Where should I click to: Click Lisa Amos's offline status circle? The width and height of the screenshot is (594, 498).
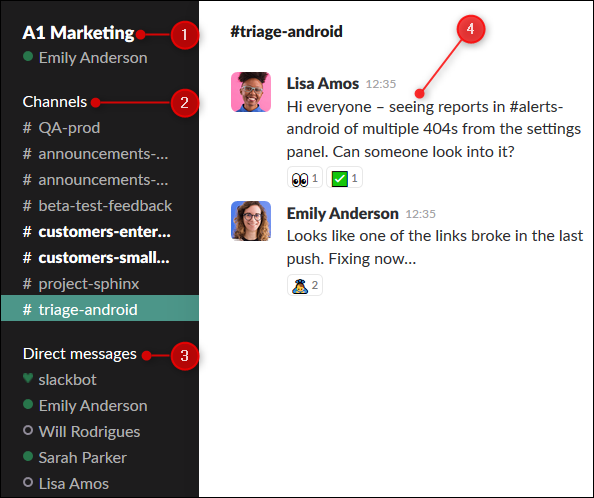click(28, 482)
